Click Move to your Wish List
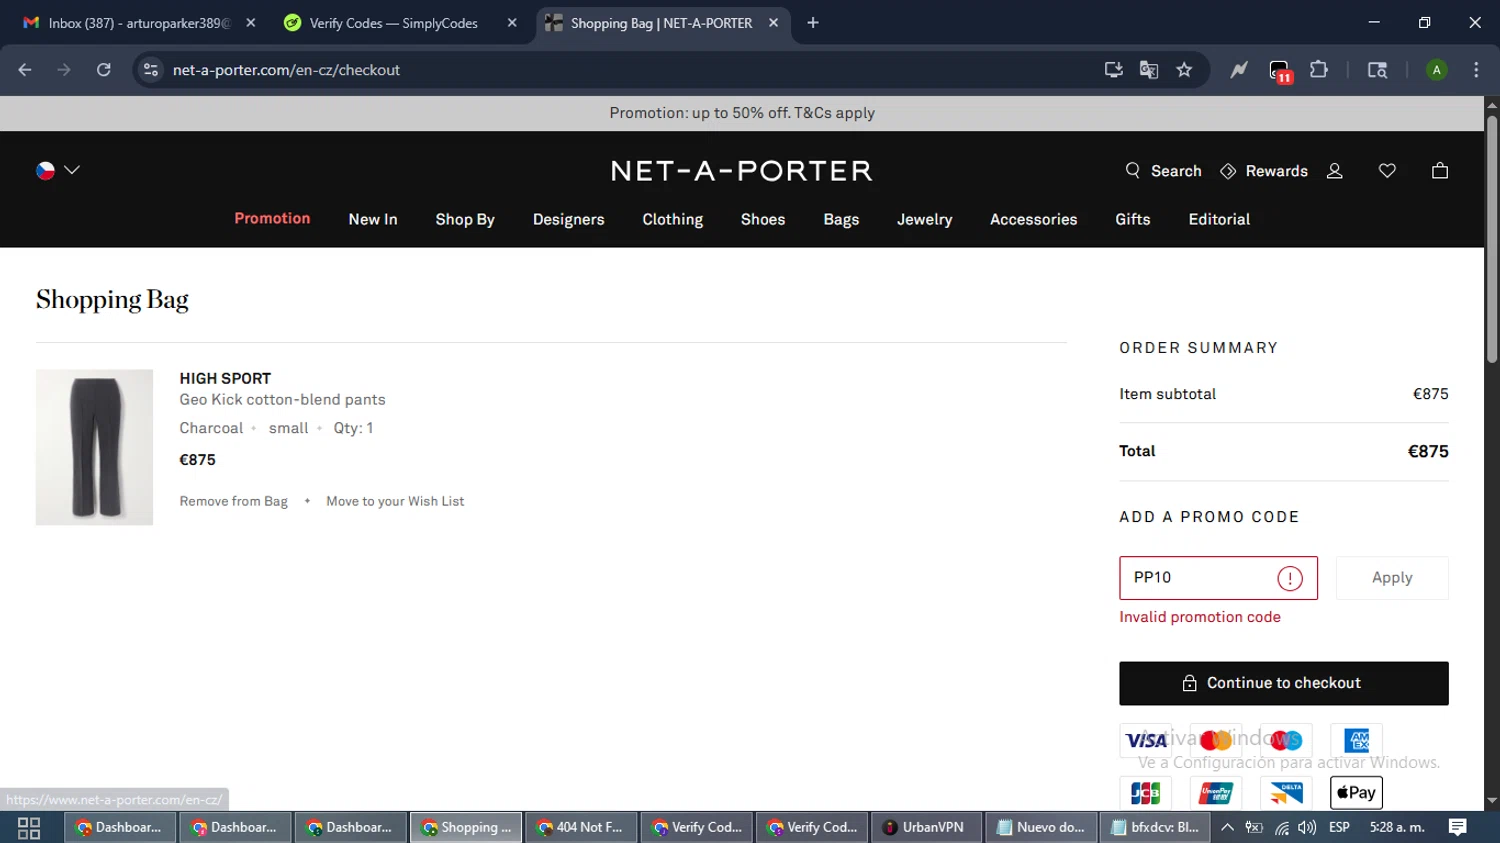Image resolution: width=1500 pixels, height=843 pixels. tap(395, 501)
